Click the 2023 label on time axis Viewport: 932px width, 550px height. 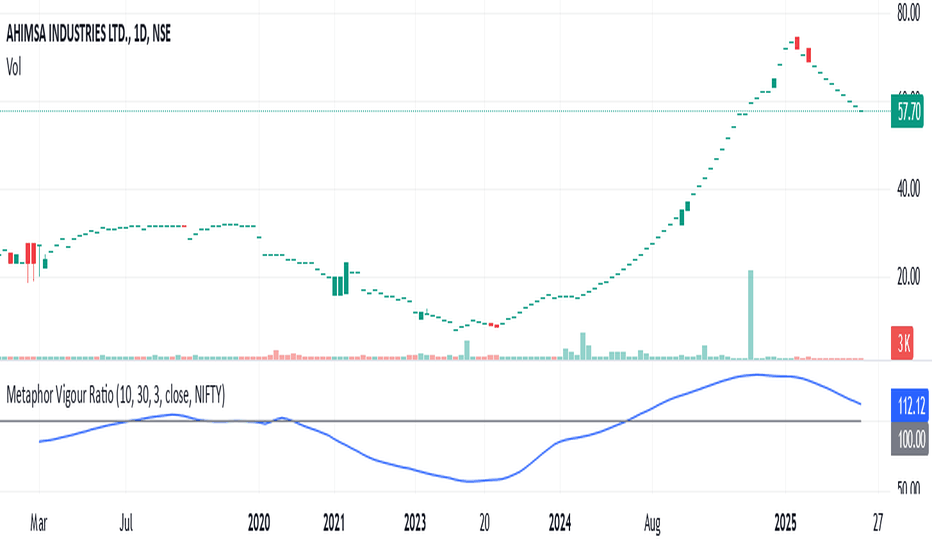[415, 523]
